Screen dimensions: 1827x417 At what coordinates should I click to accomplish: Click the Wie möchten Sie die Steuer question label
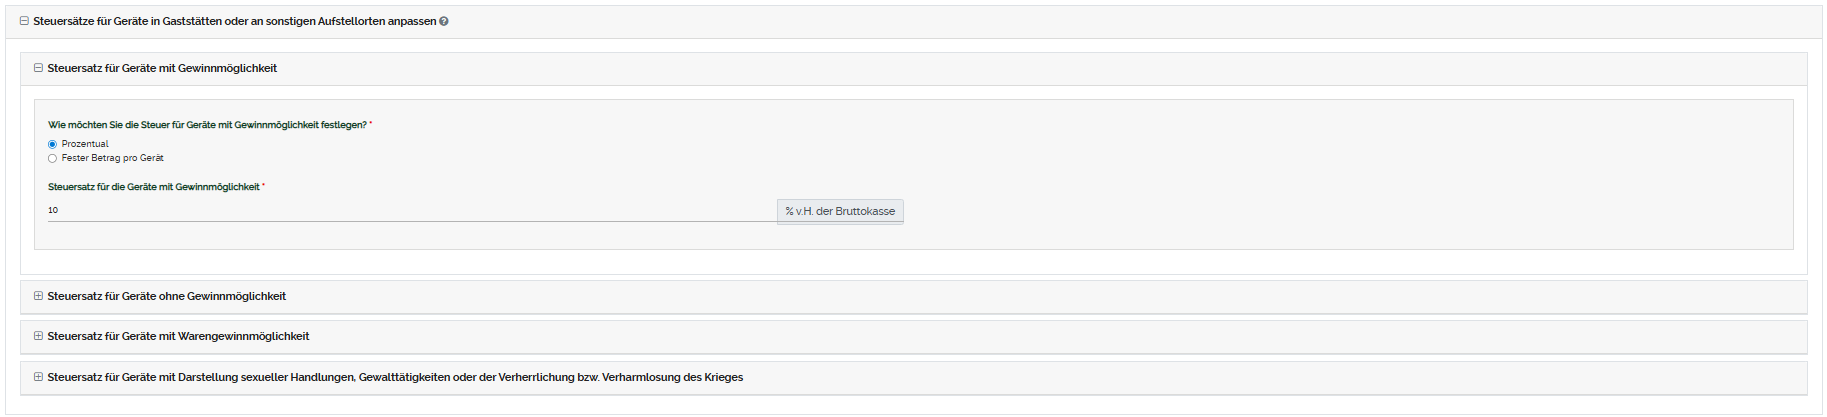click(x=207, y=125)
